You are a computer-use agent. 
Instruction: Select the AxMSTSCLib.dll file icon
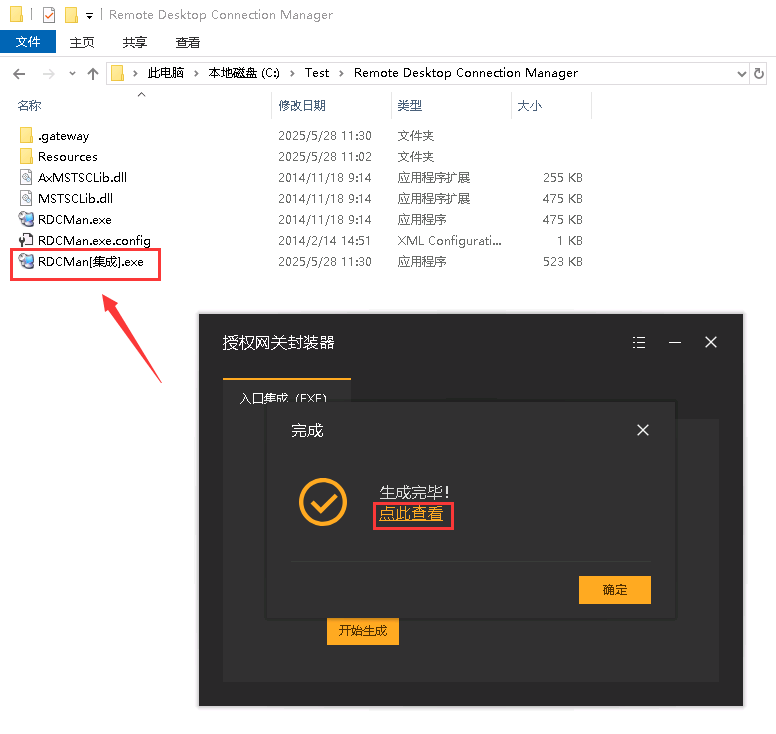[26, 177]
